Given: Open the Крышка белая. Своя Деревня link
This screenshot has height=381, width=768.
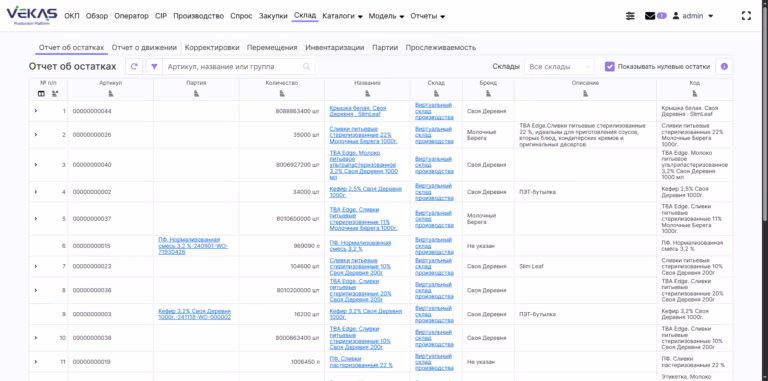Looking at the screenshot, I should [x=358, y=111].
